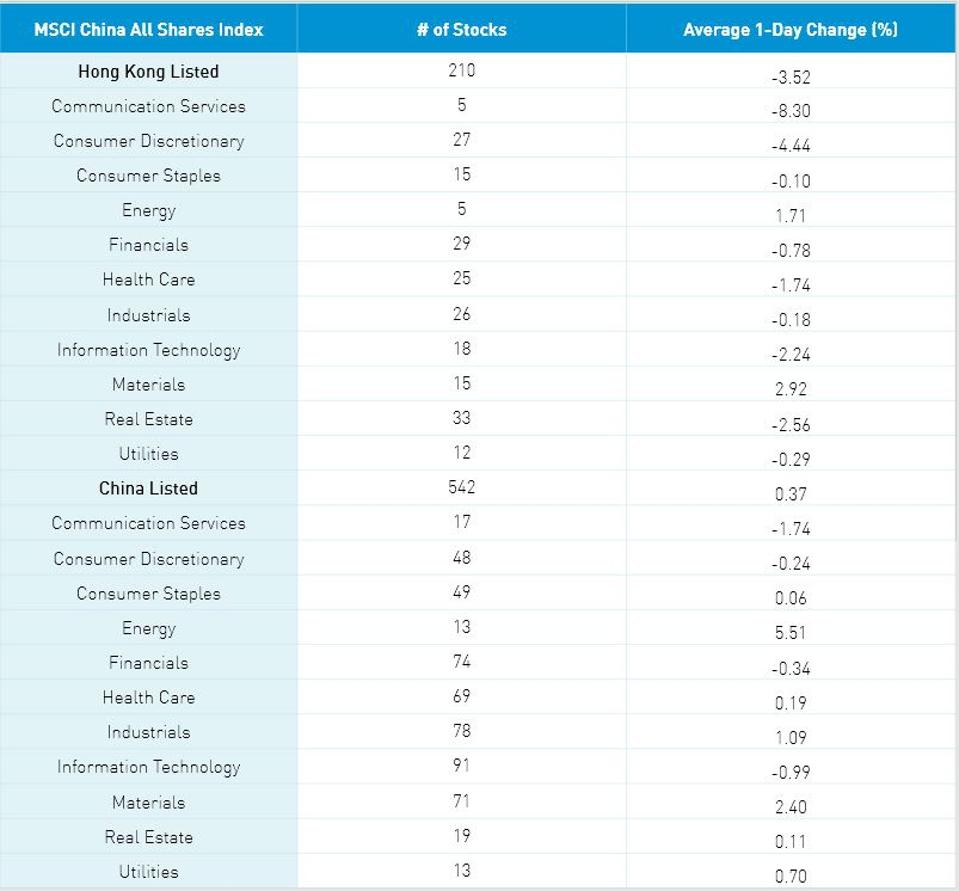Click the 542 stocks count cell

point(461,487)
